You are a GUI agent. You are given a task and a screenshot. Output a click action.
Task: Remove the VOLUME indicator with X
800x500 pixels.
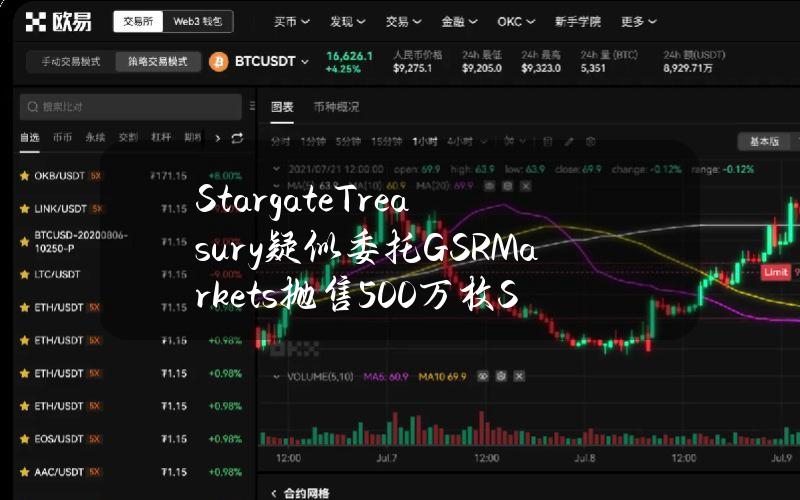click(x=519, y=377)
